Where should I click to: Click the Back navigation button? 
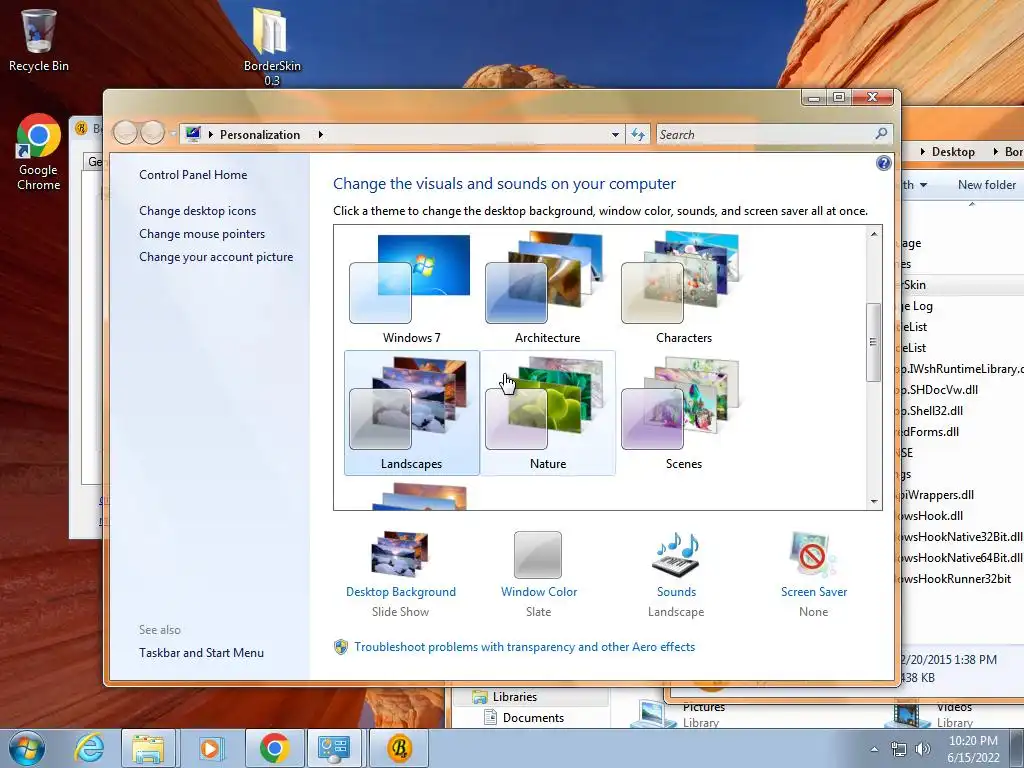pyautogui.click(x=125, y=133)
